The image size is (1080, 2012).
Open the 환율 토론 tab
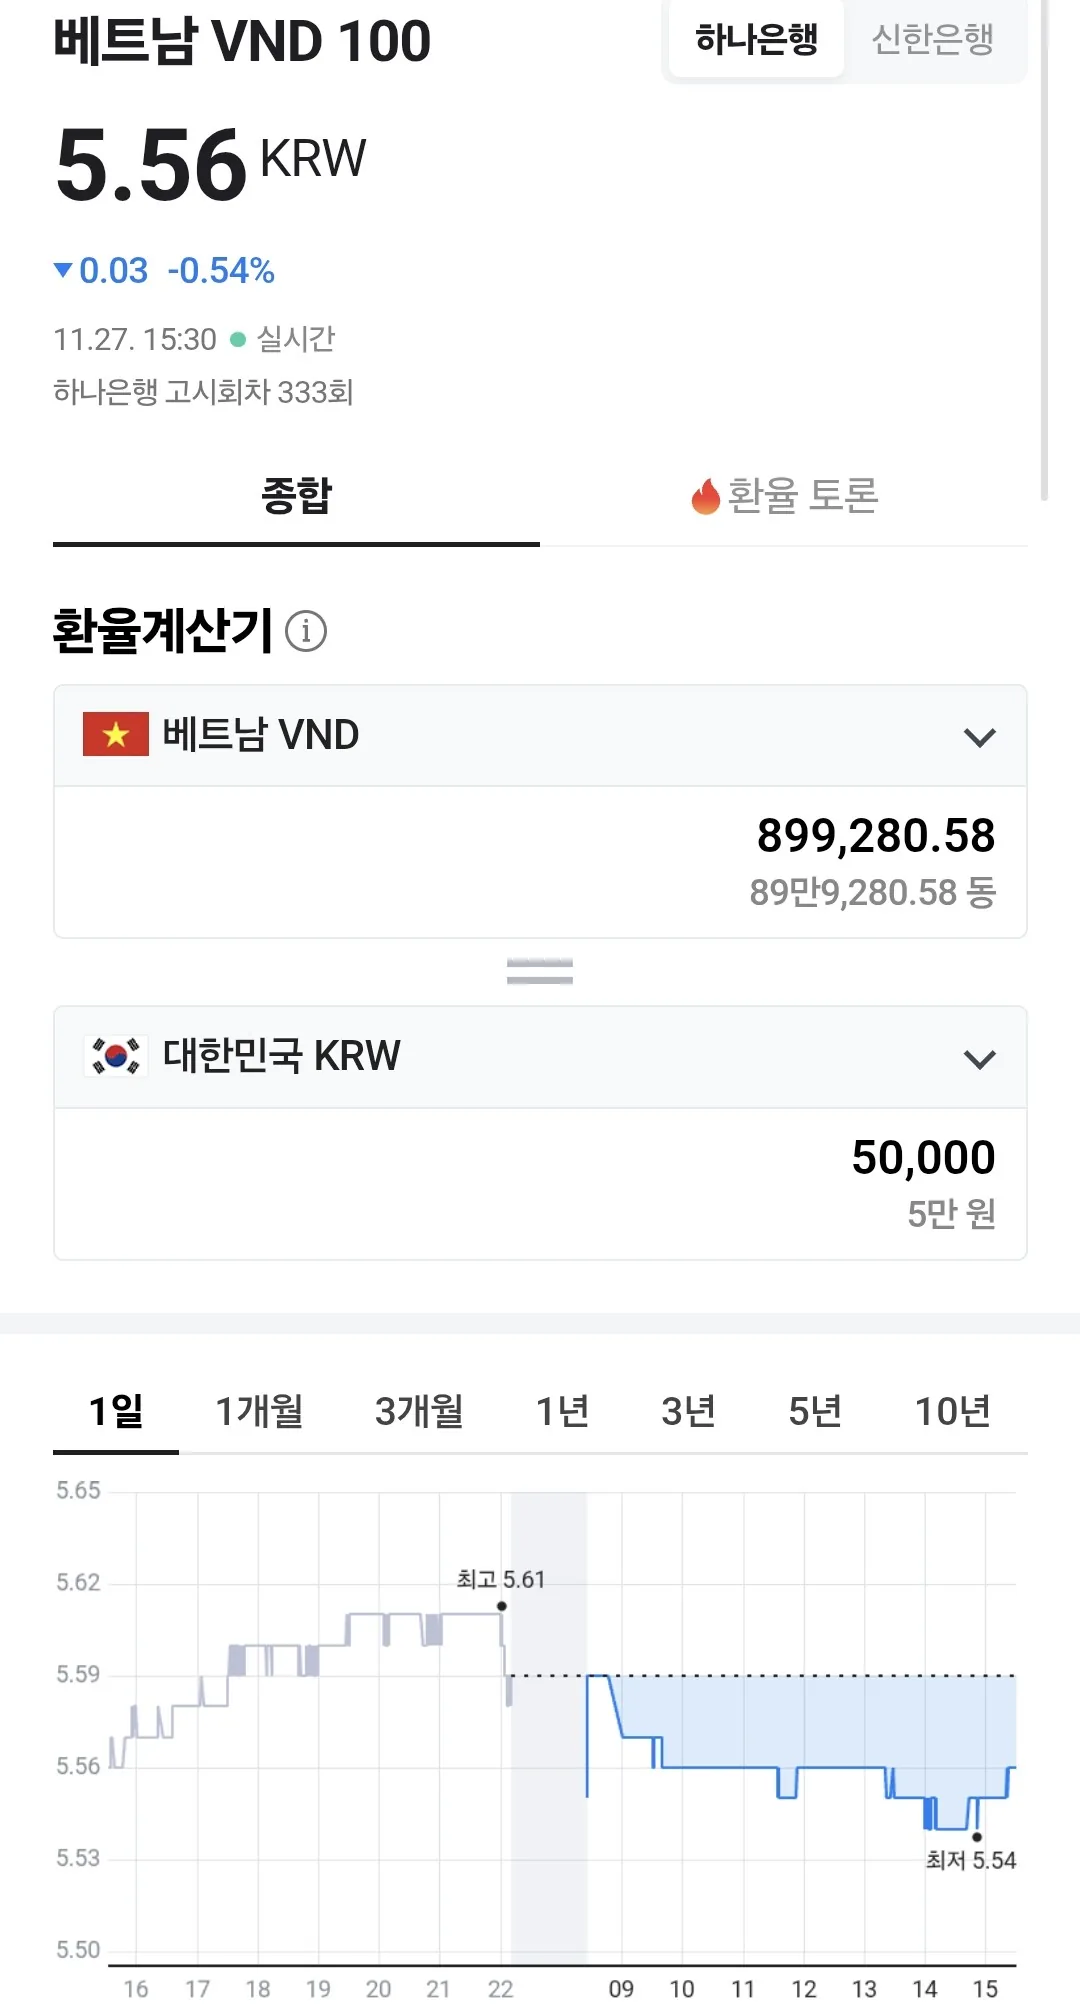click(784, 497)
